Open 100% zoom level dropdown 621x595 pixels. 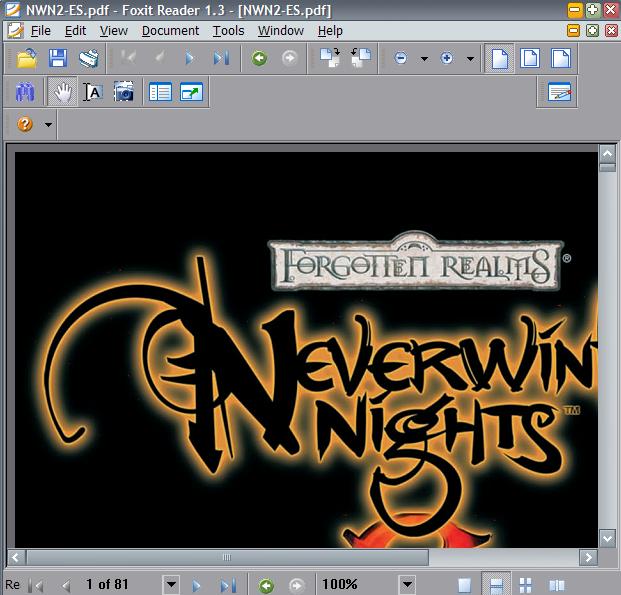click(x=407, y=584)
